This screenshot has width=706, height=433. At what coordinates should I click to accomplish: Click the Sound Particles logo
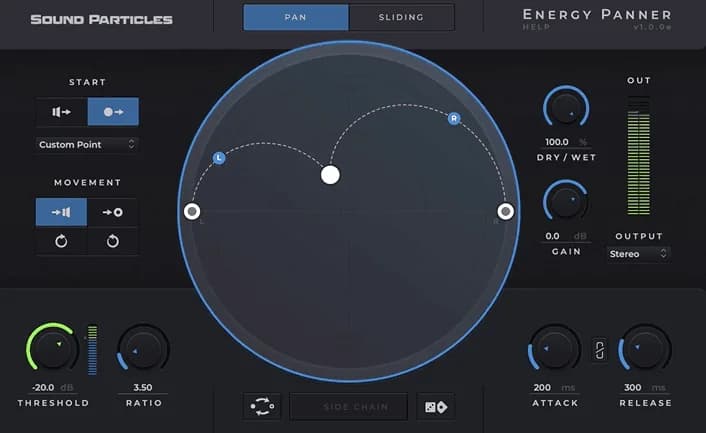(x=102, y=19)
